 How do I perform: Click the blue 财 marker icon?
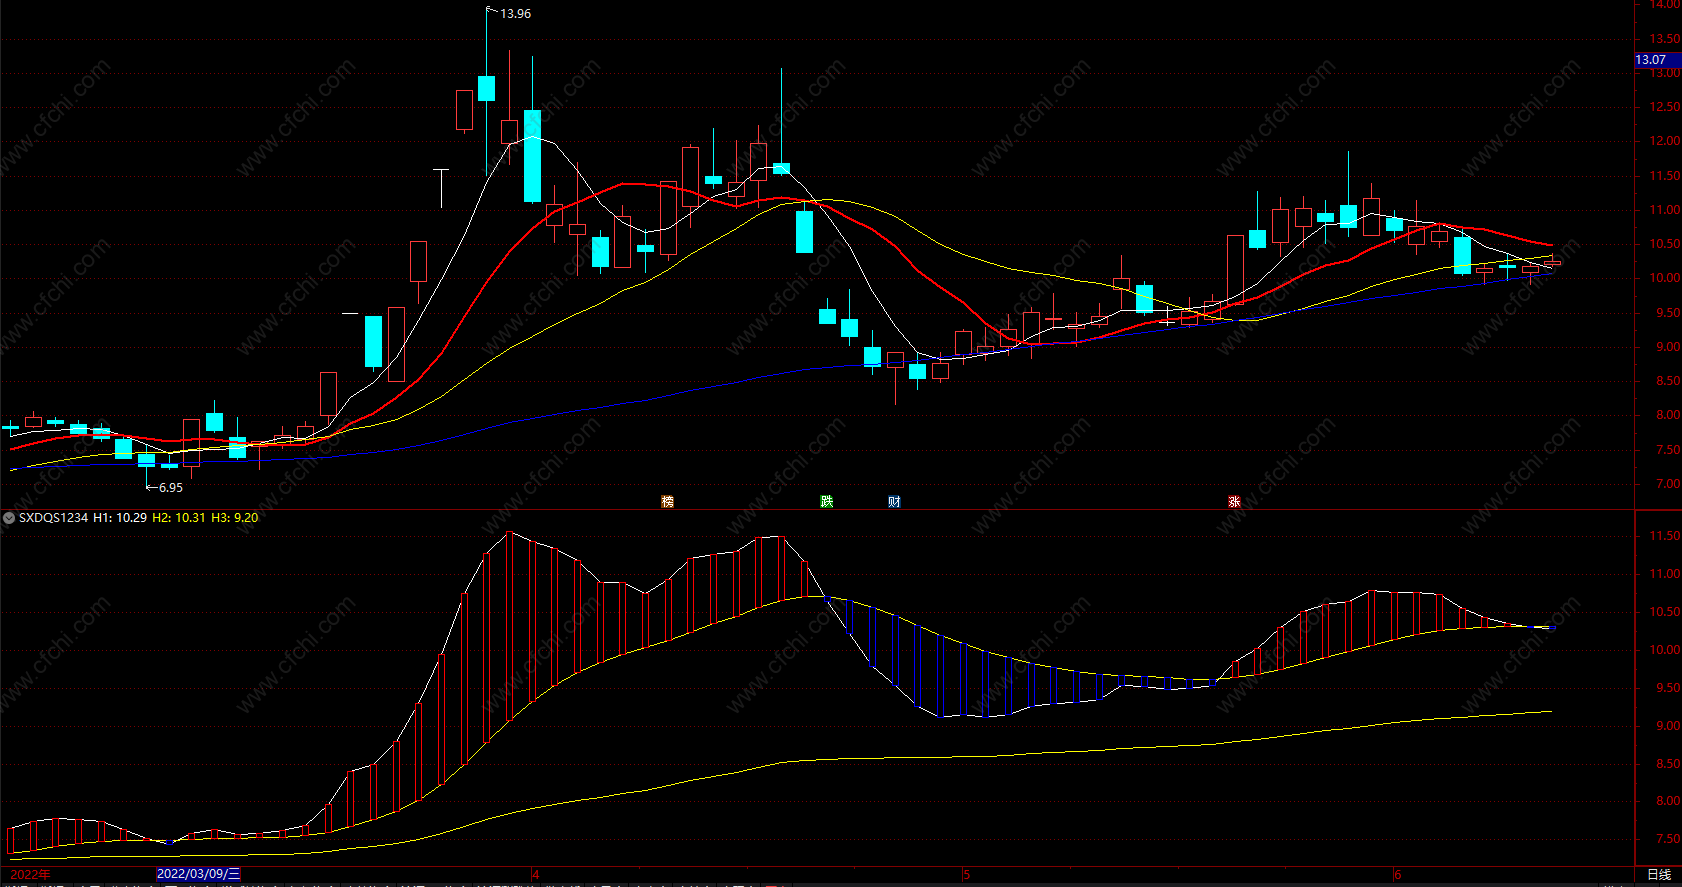[894, 502]
